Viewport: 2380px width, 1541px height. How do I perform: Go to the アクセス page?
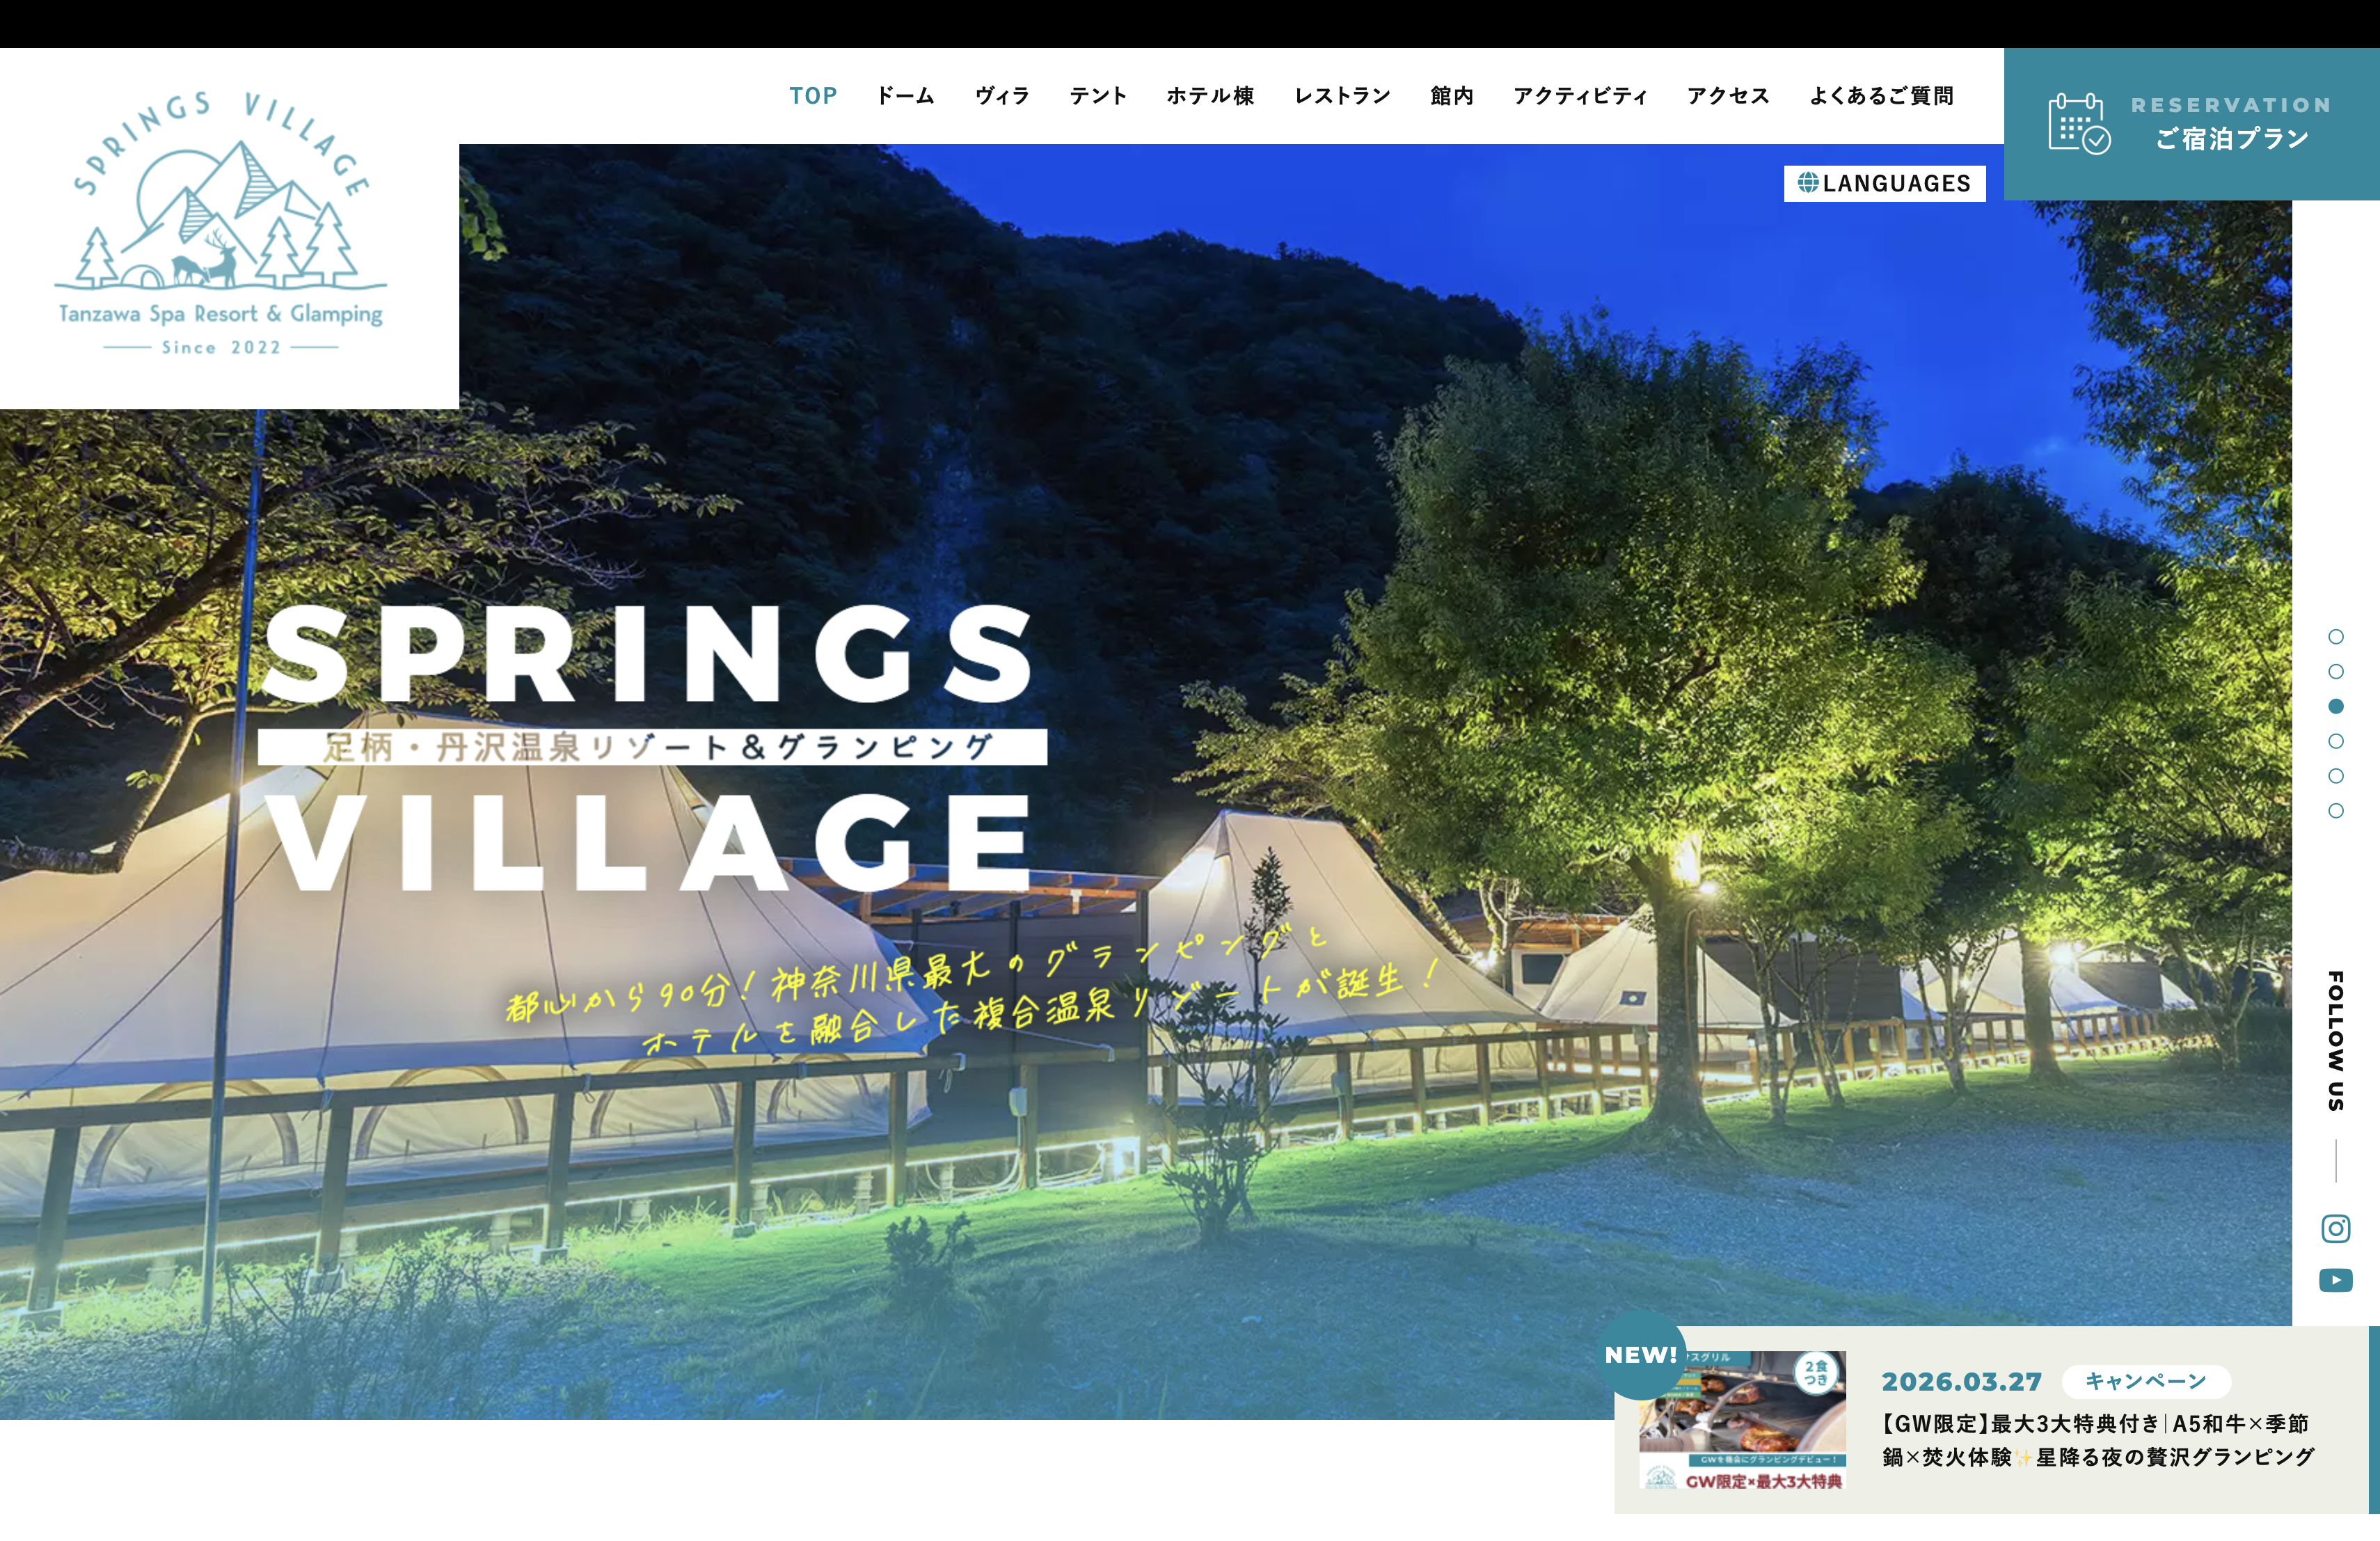coord(1728,96)
